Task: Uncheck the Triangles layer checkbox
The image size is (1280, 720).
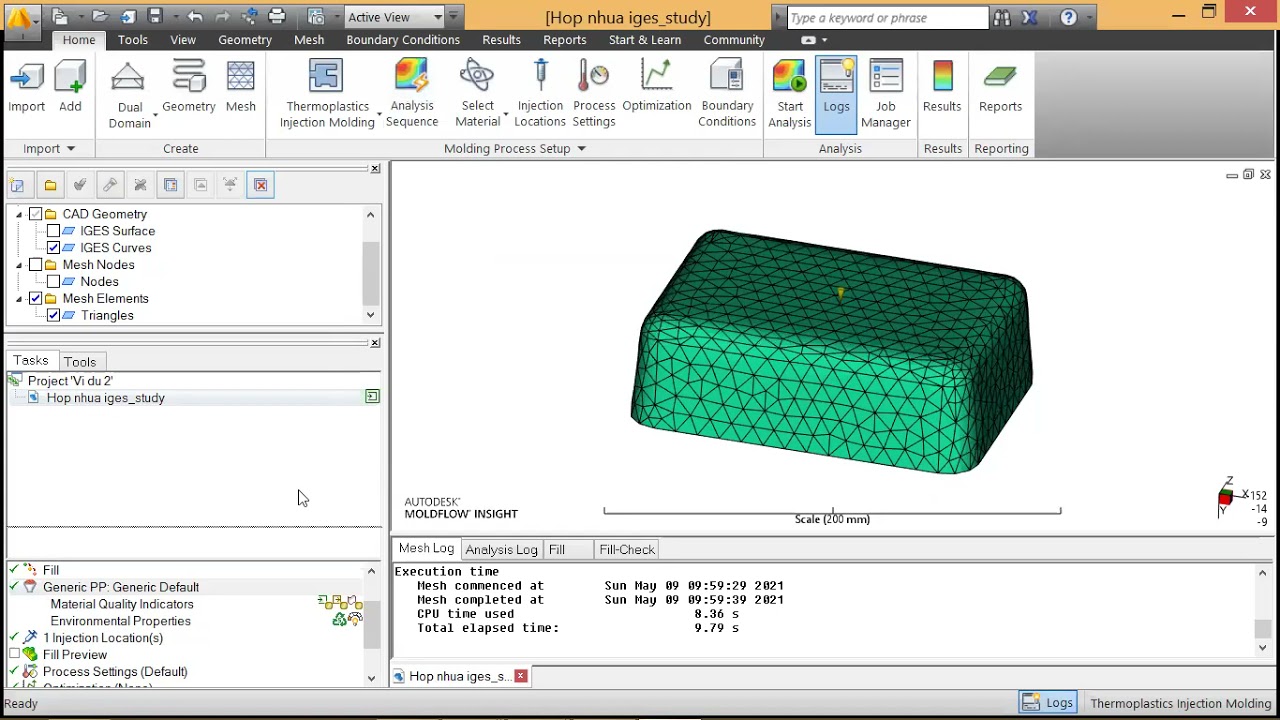Action: 53,316
